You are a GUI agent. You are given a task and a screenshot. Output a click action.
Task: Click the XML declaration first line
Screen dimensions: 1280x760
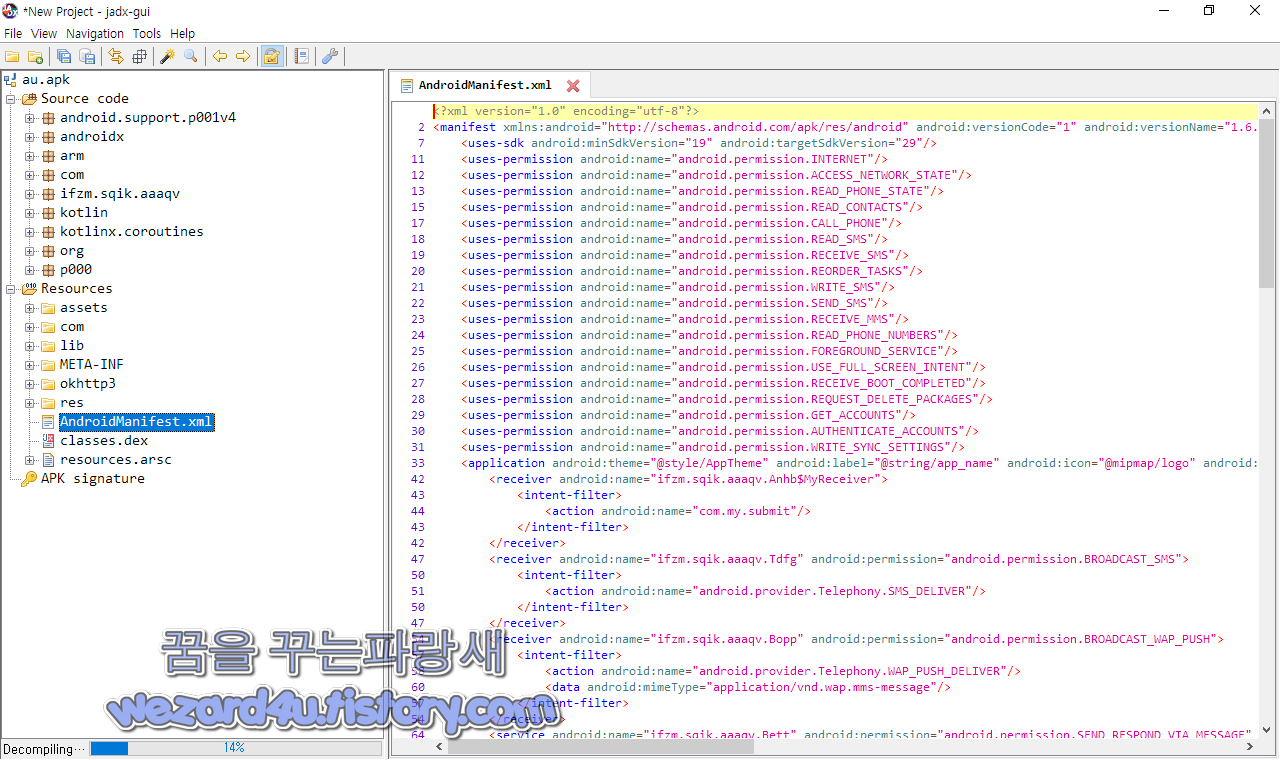(566, 111)
